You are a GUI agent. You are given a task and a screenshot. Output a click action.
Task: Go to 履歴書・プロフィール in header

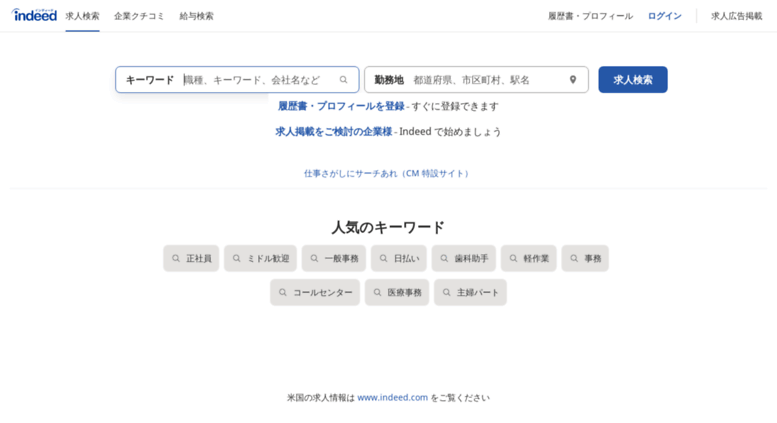click(590, 16)
